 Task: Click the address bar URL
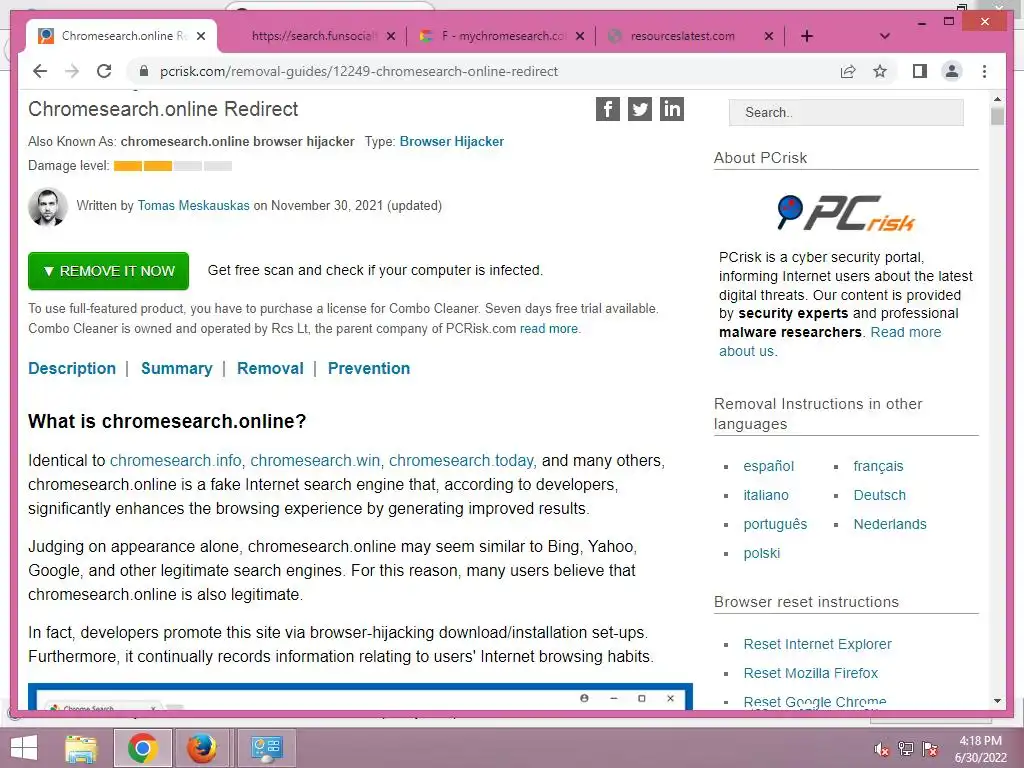[359, 71]
